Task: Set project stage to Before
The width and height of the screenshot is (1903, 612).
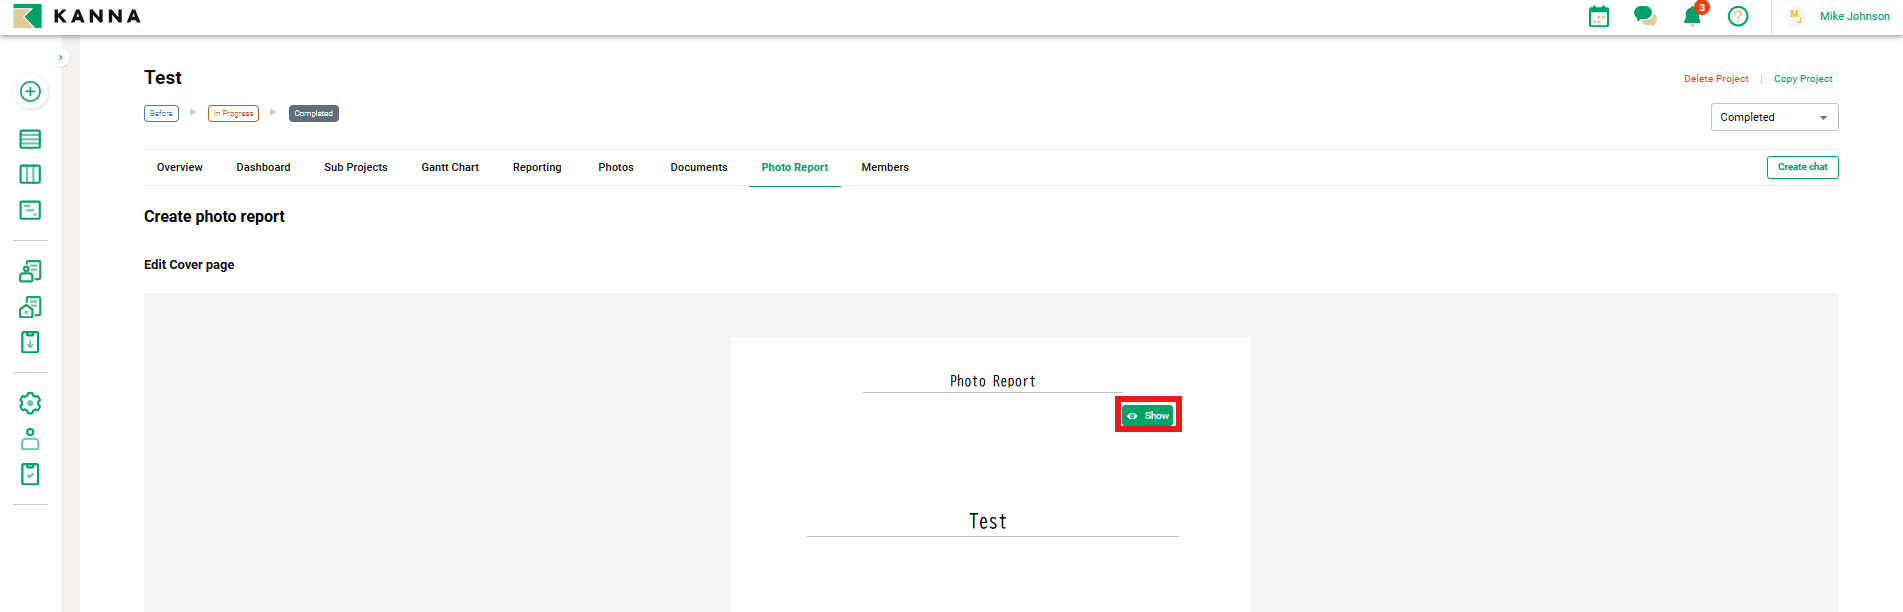Action: point(161,114)
